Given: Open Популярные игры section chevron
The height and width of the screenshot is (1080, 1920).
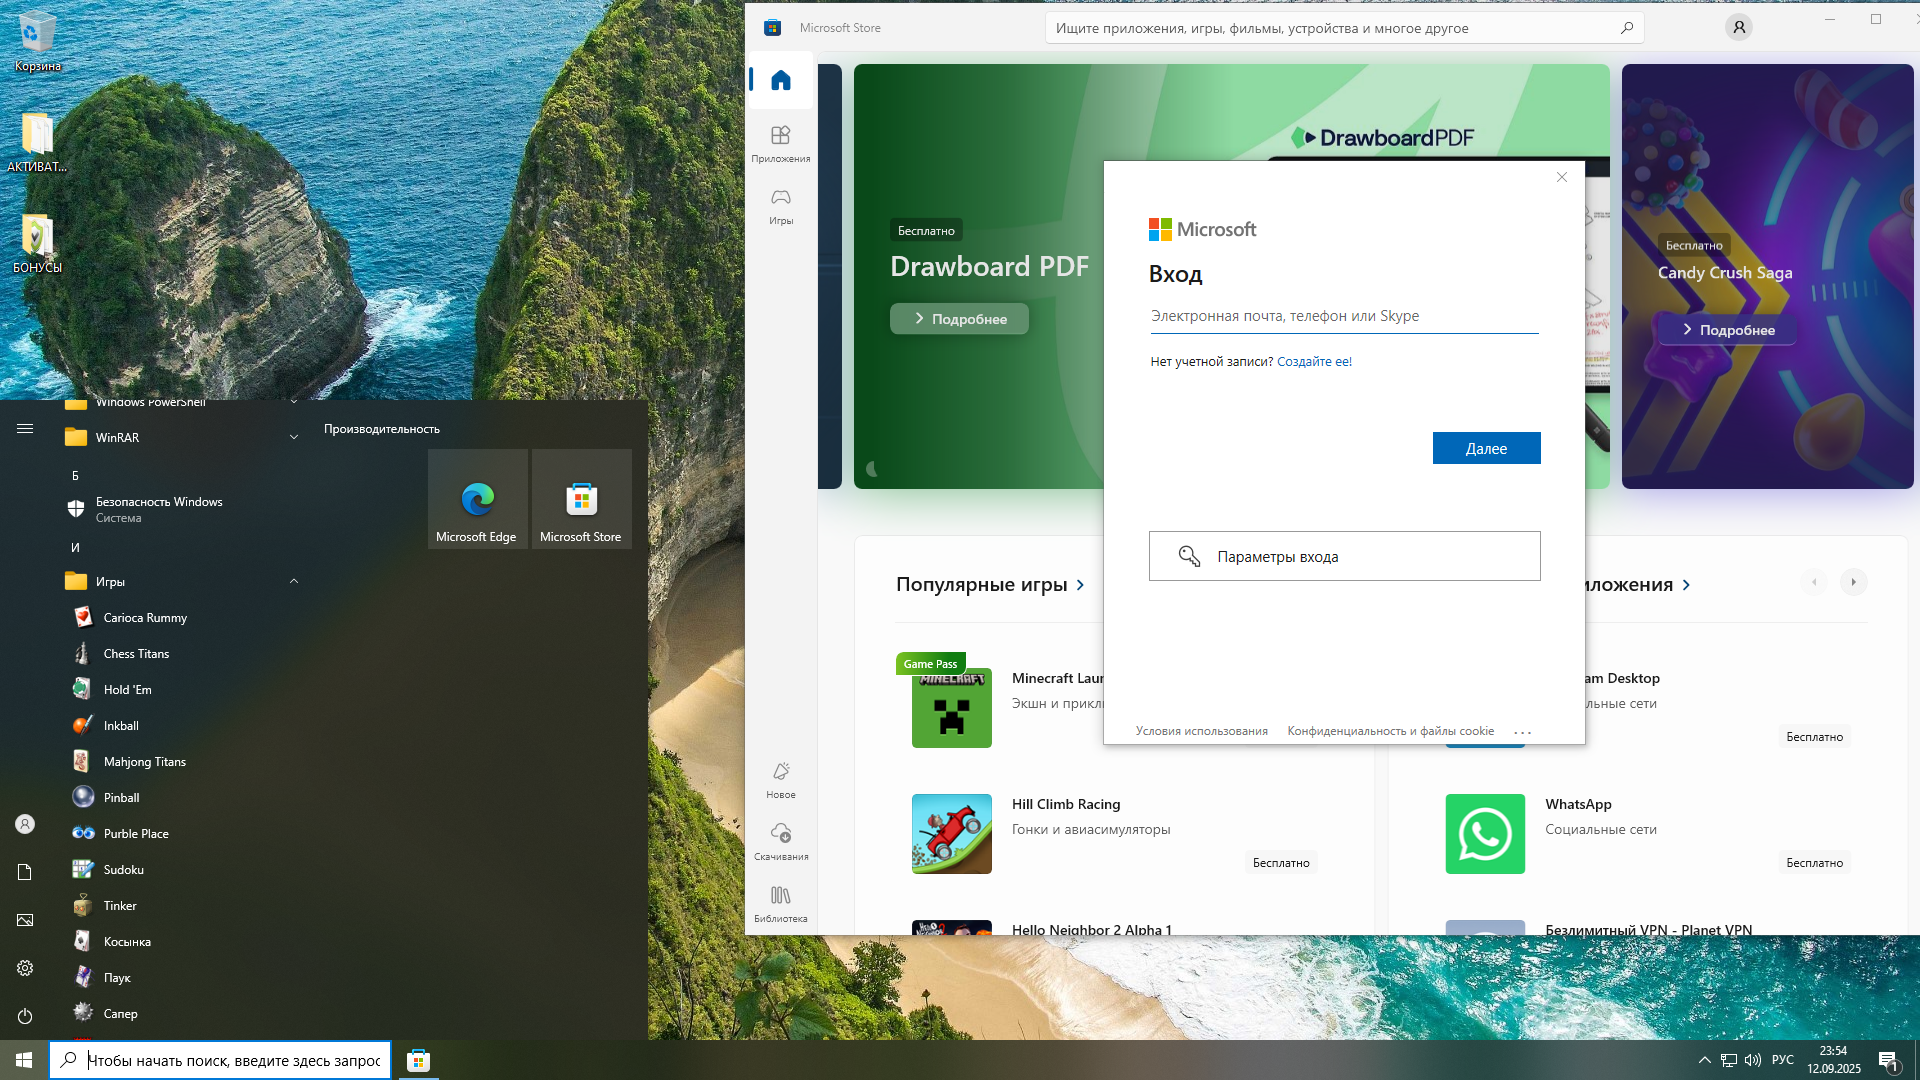Looking at the screenshot, I should [x=1080, y=585].
